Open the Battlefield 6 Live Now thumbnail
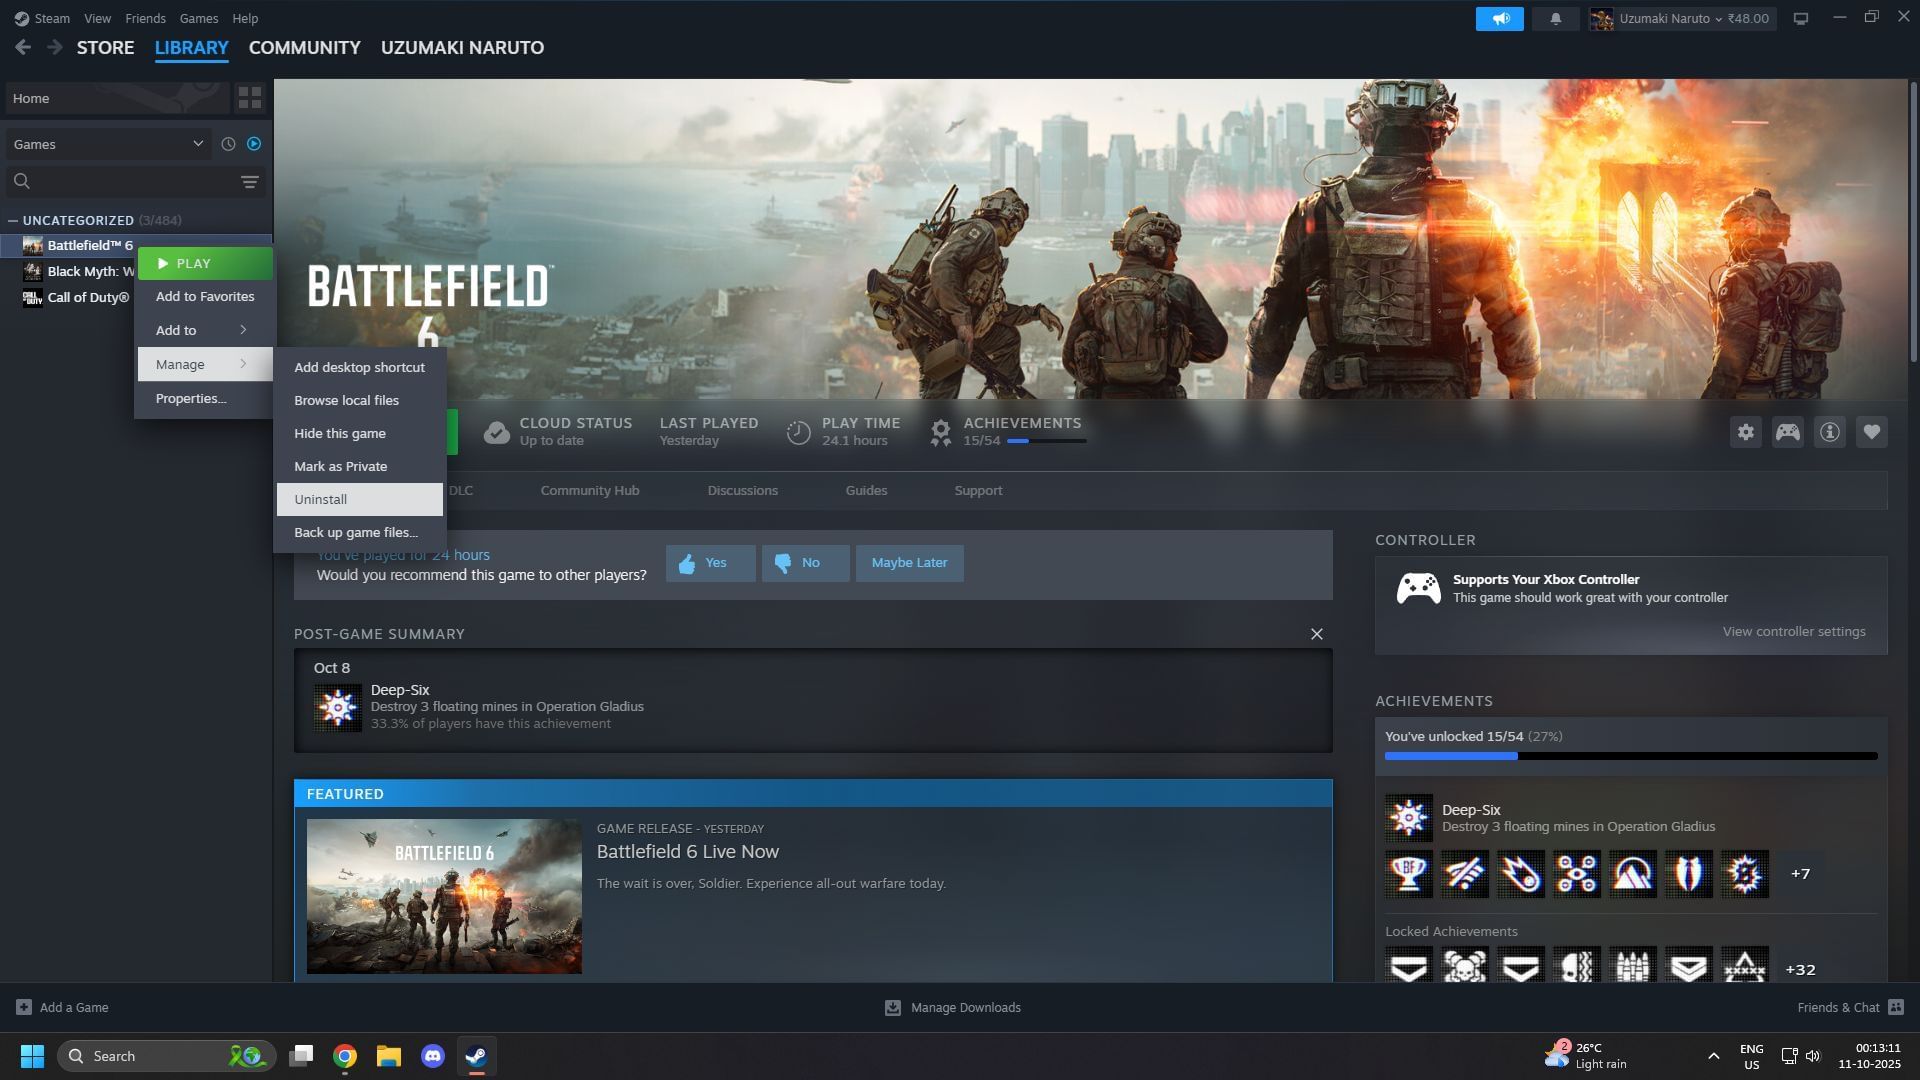This screenshot has height=1080, width=1920. point(444,896)
